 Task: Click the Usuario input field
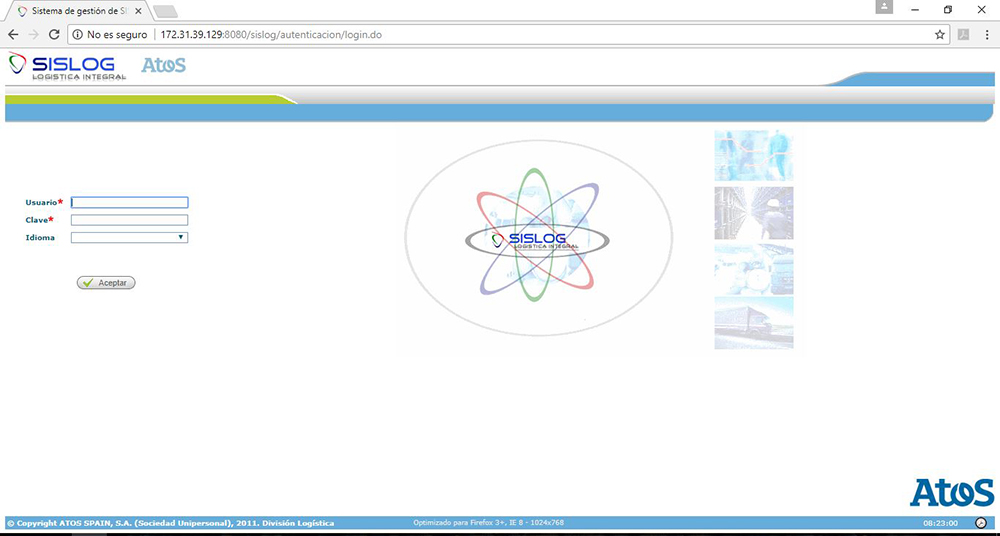[129, 202]
